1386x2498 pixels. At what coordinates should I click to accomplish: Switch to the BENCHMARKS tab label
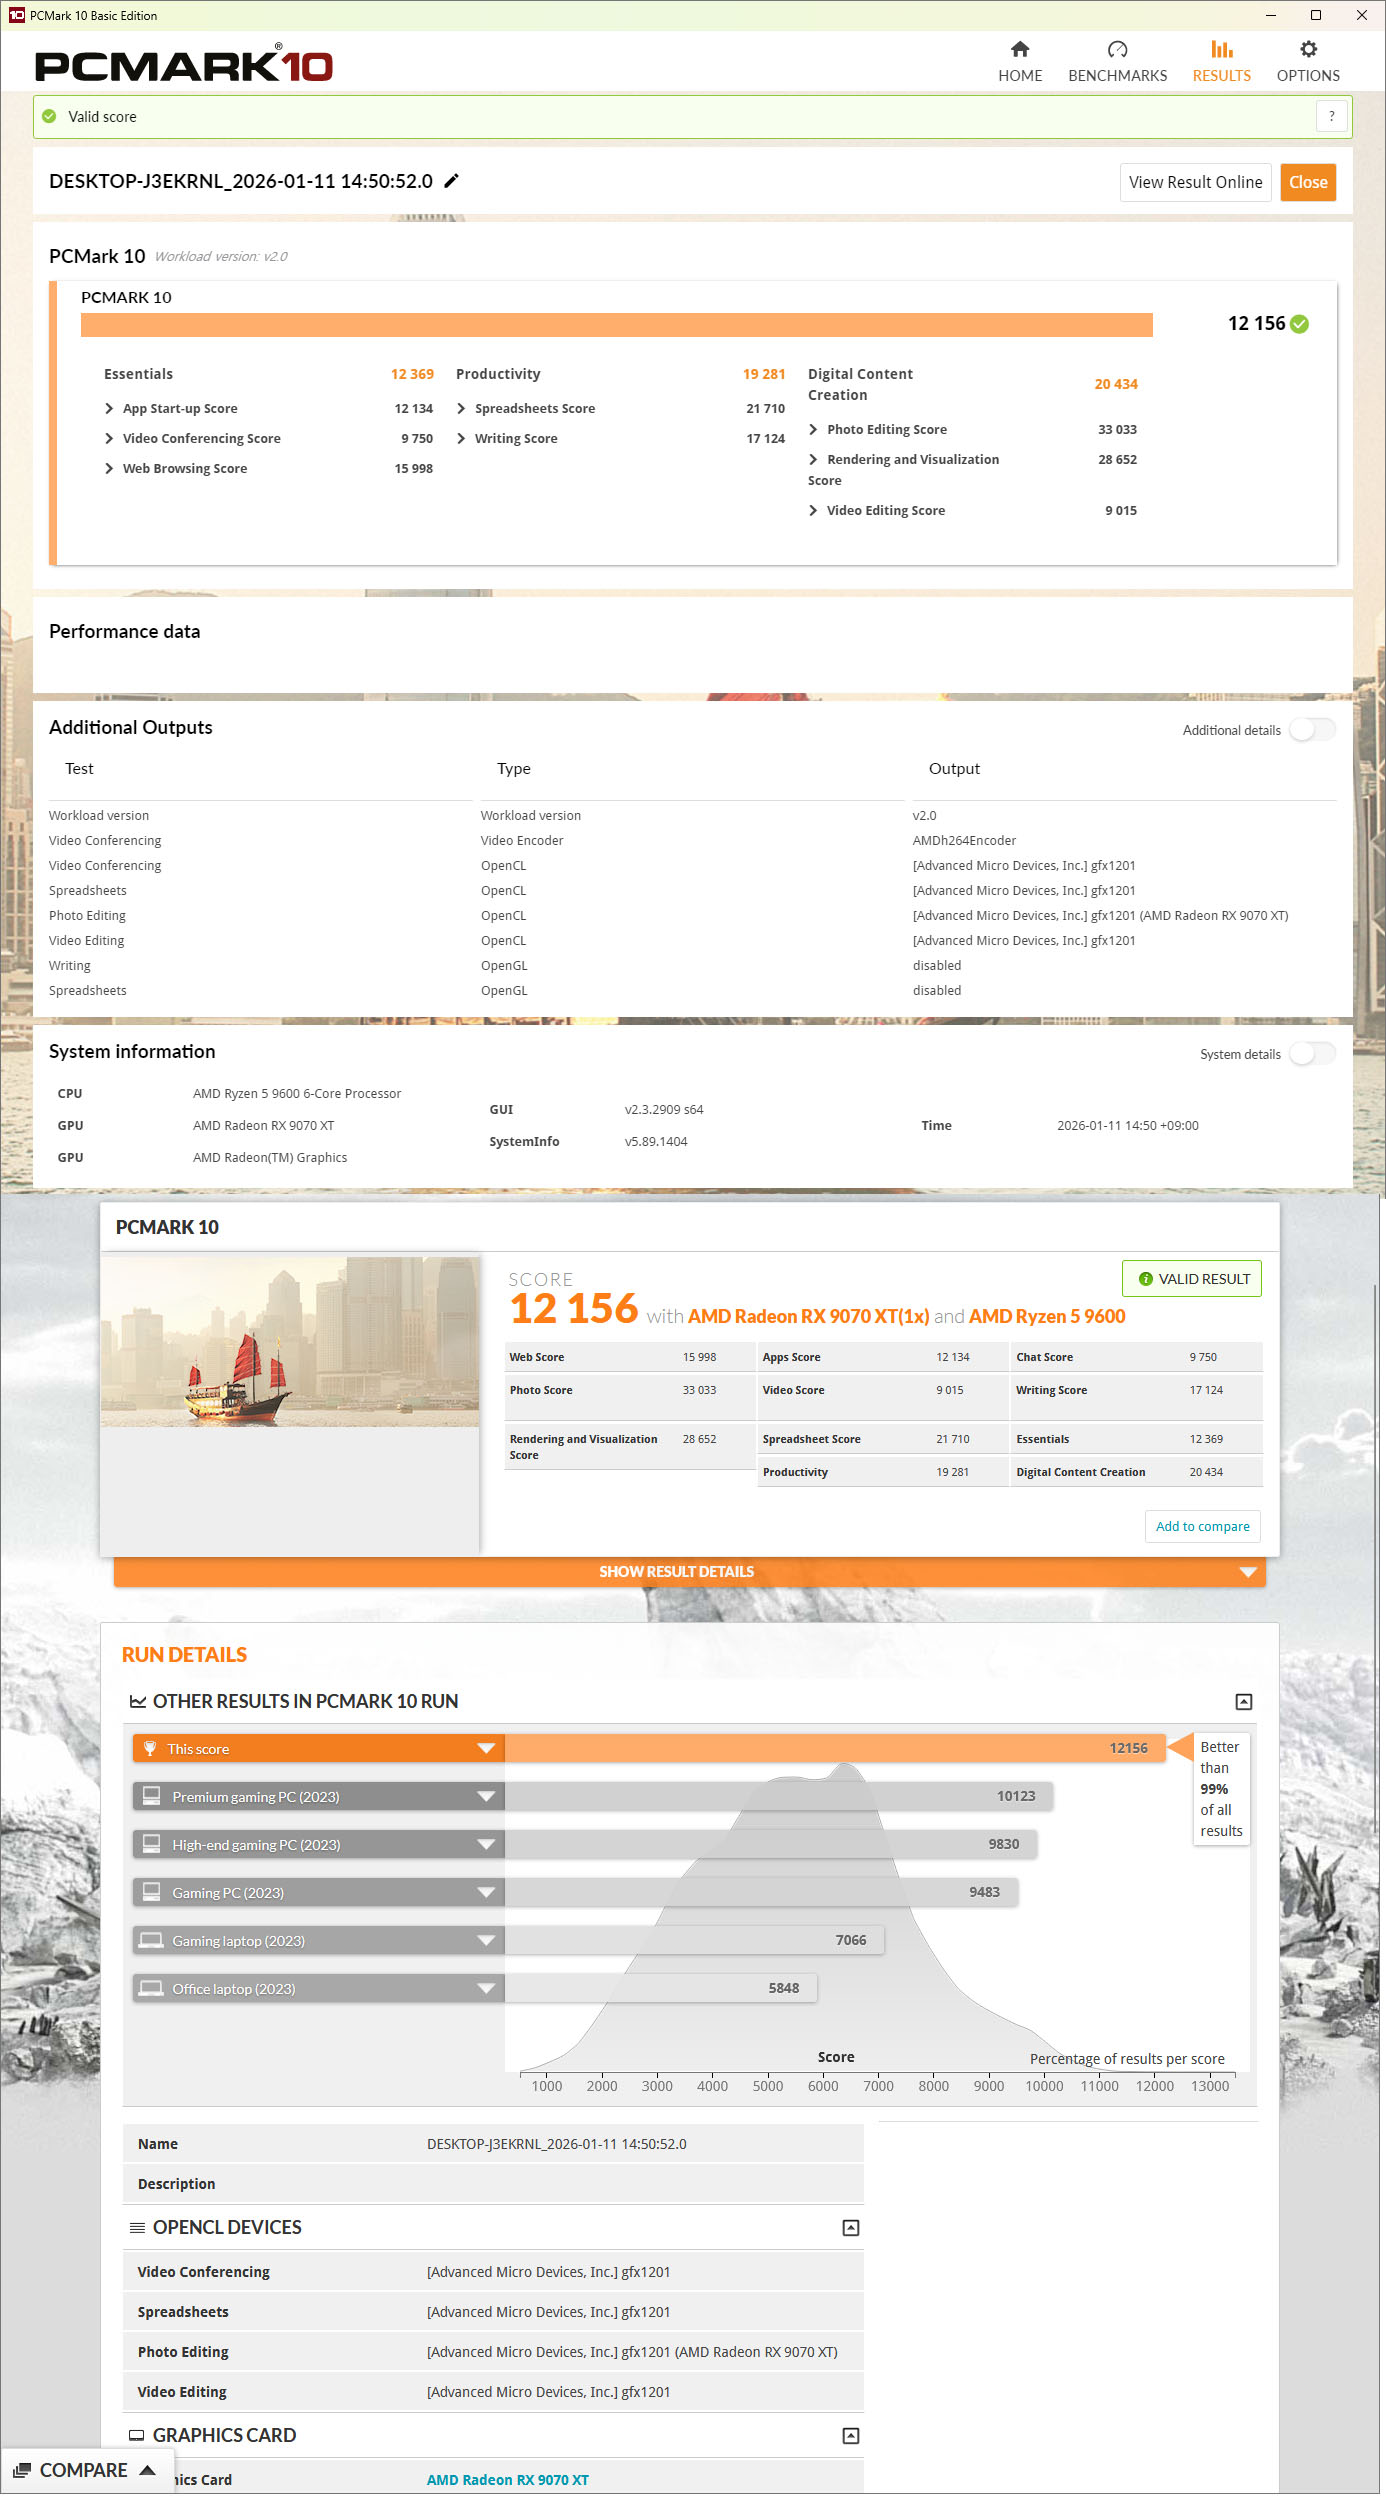coord(1117,76)
